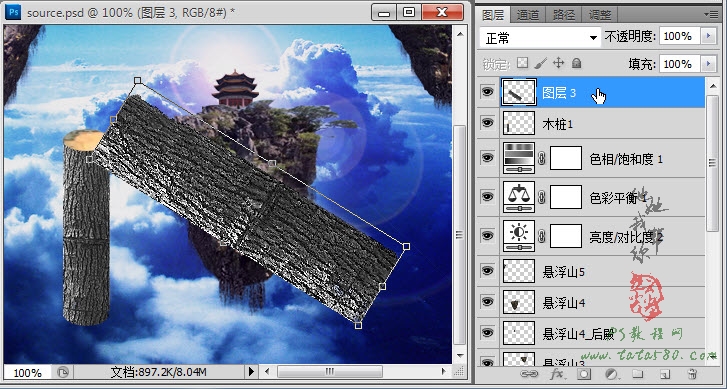The width and height of the screenshot is (727, 389).
Task: Click the 亮度/对比度 2 adjustment icon
Action: click(x=519, y=236)
